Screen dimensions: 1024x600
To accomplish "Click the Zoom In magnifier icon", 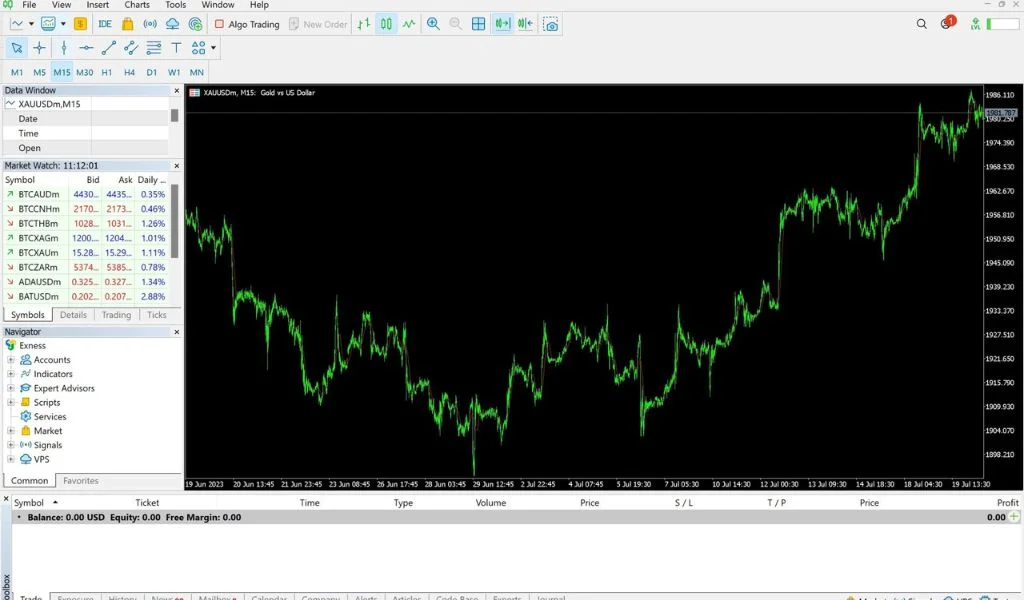I will 433,24.
